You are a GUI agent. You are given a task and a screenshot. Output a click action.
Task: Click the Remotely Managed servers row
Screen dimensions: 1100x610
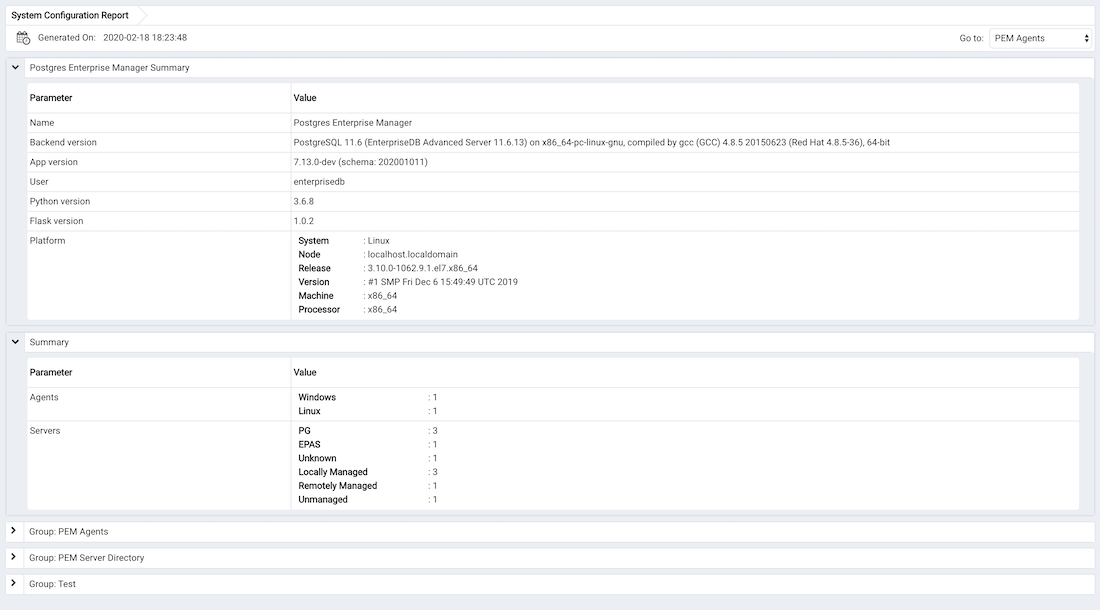coord(368,485)
